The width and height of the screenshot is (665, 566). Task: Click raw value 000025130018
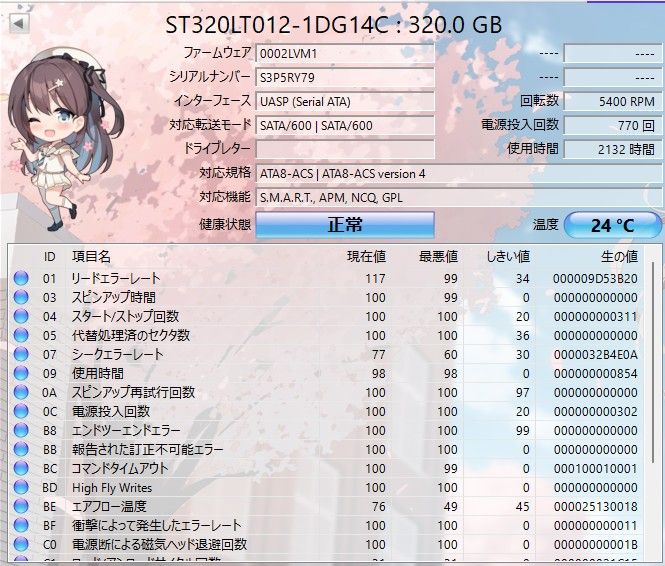595,507
